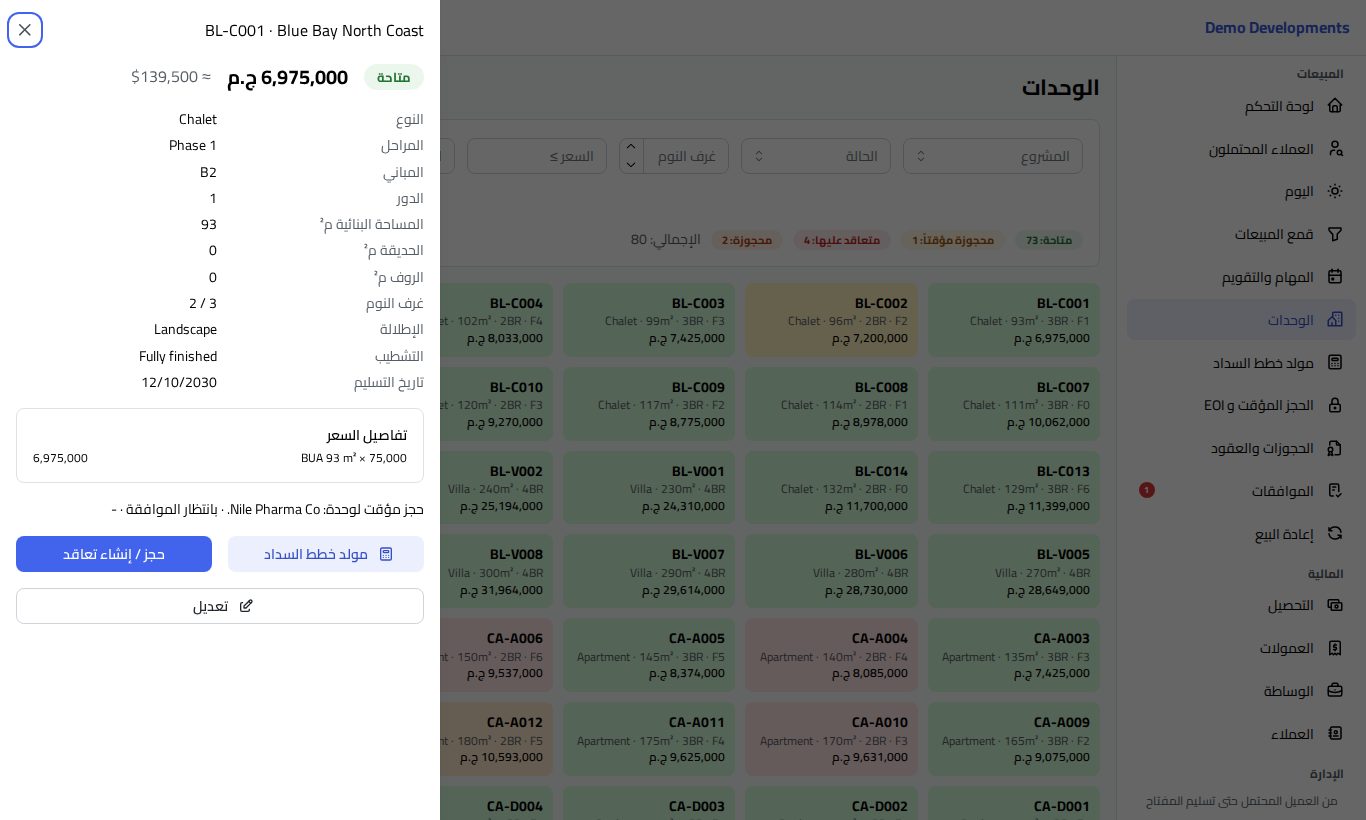Click the commissions receipt icon
Viewport: 1366px width, 820px height.
click(x=1335, y=648)
